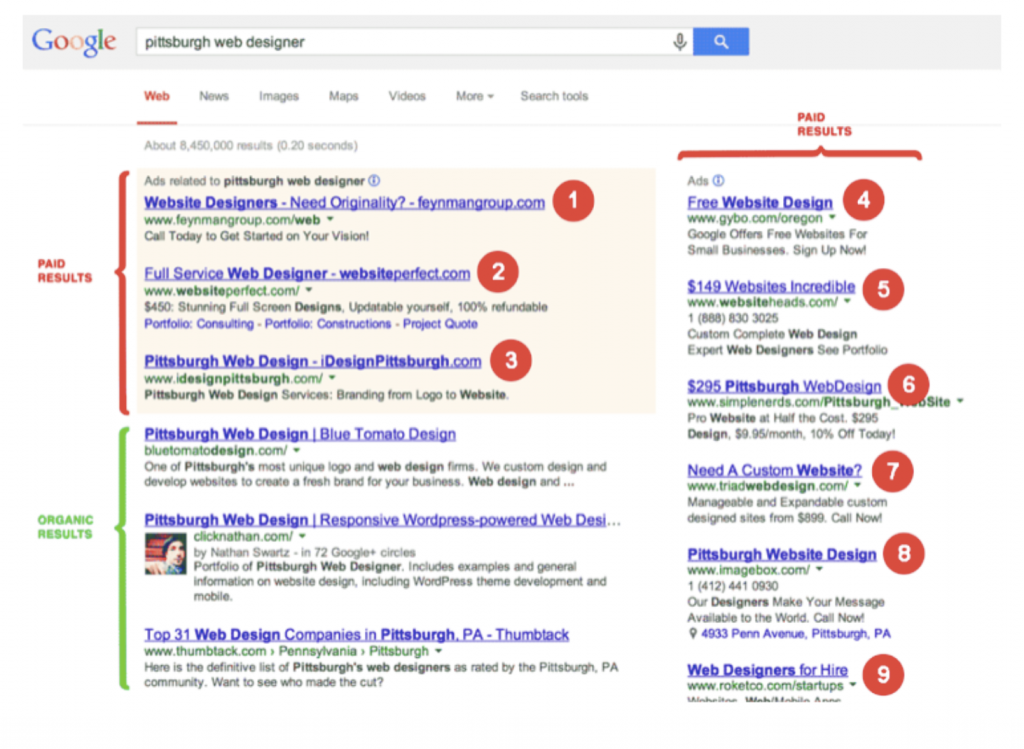This screenshot has width=1024, height=749.
Task: Open the 'Free Website Design' ad
Action: tap(760, 202)
